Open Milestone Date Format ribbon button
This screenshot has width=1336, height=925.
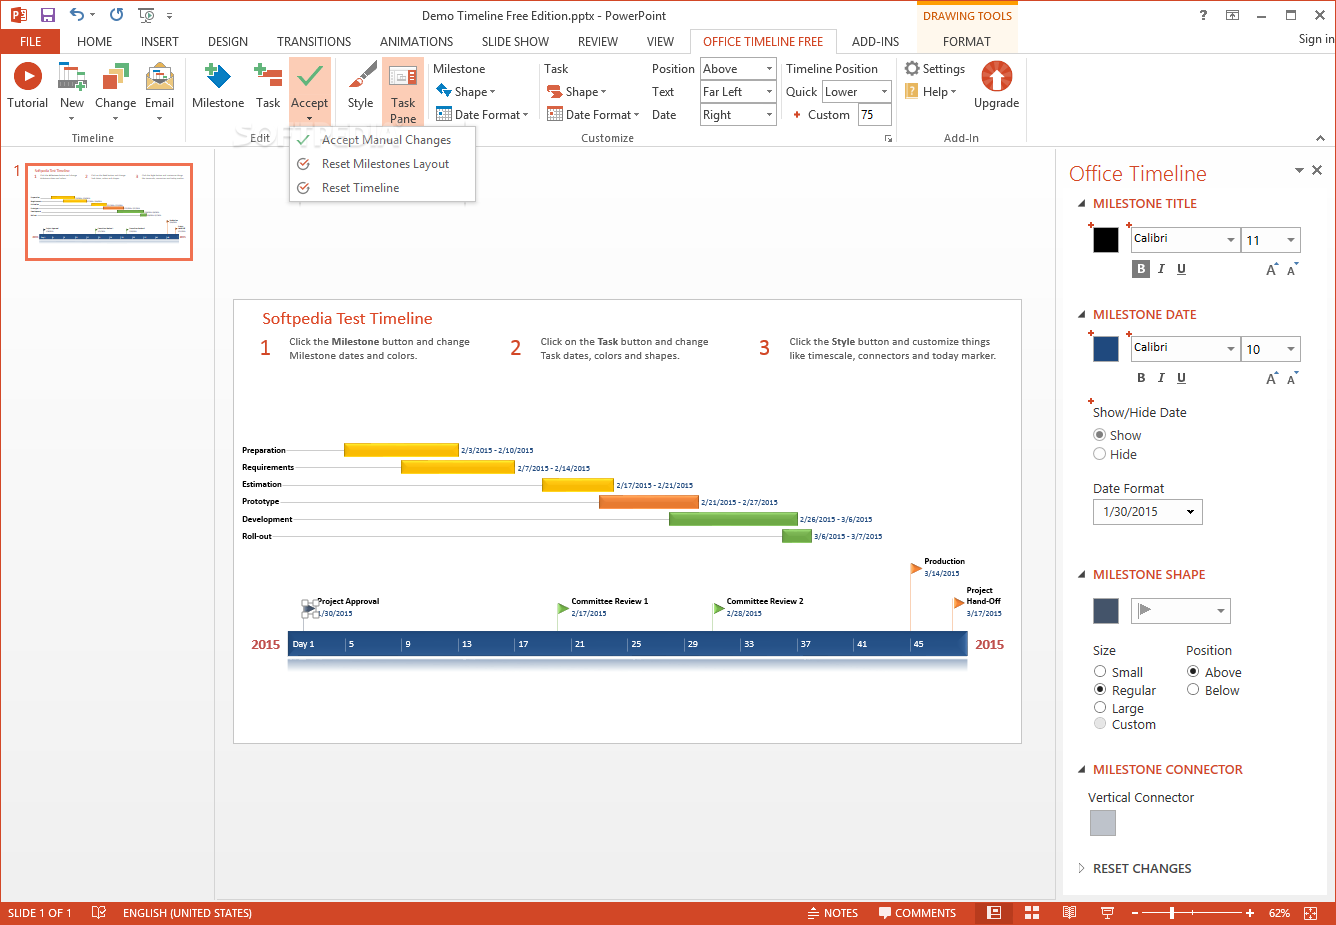pyautogui.click(x=482, y=115)
